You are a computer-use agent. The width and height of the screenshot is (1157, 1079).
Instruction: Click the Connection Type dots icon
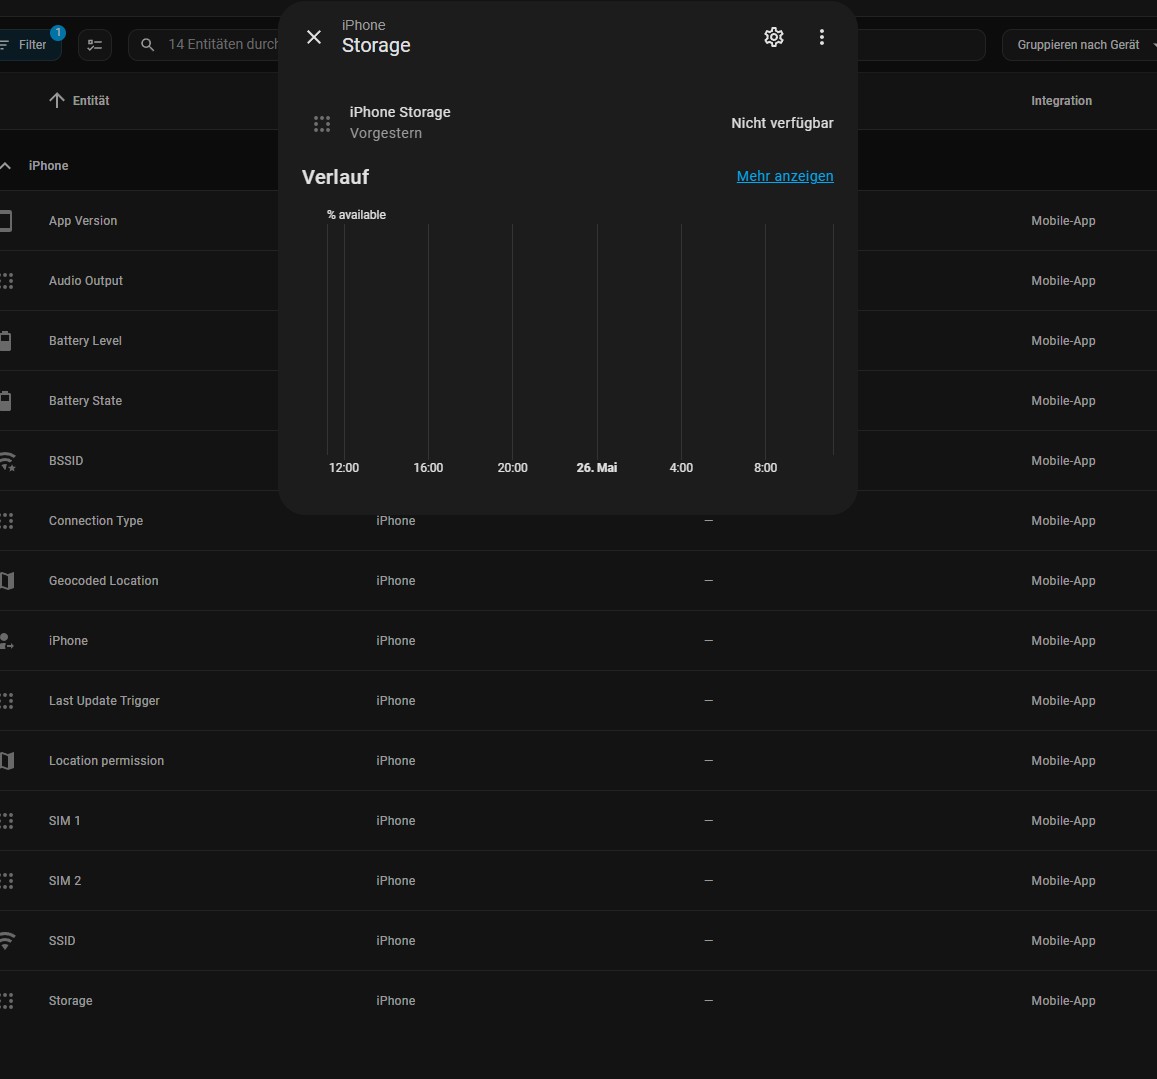coord(7,520)
